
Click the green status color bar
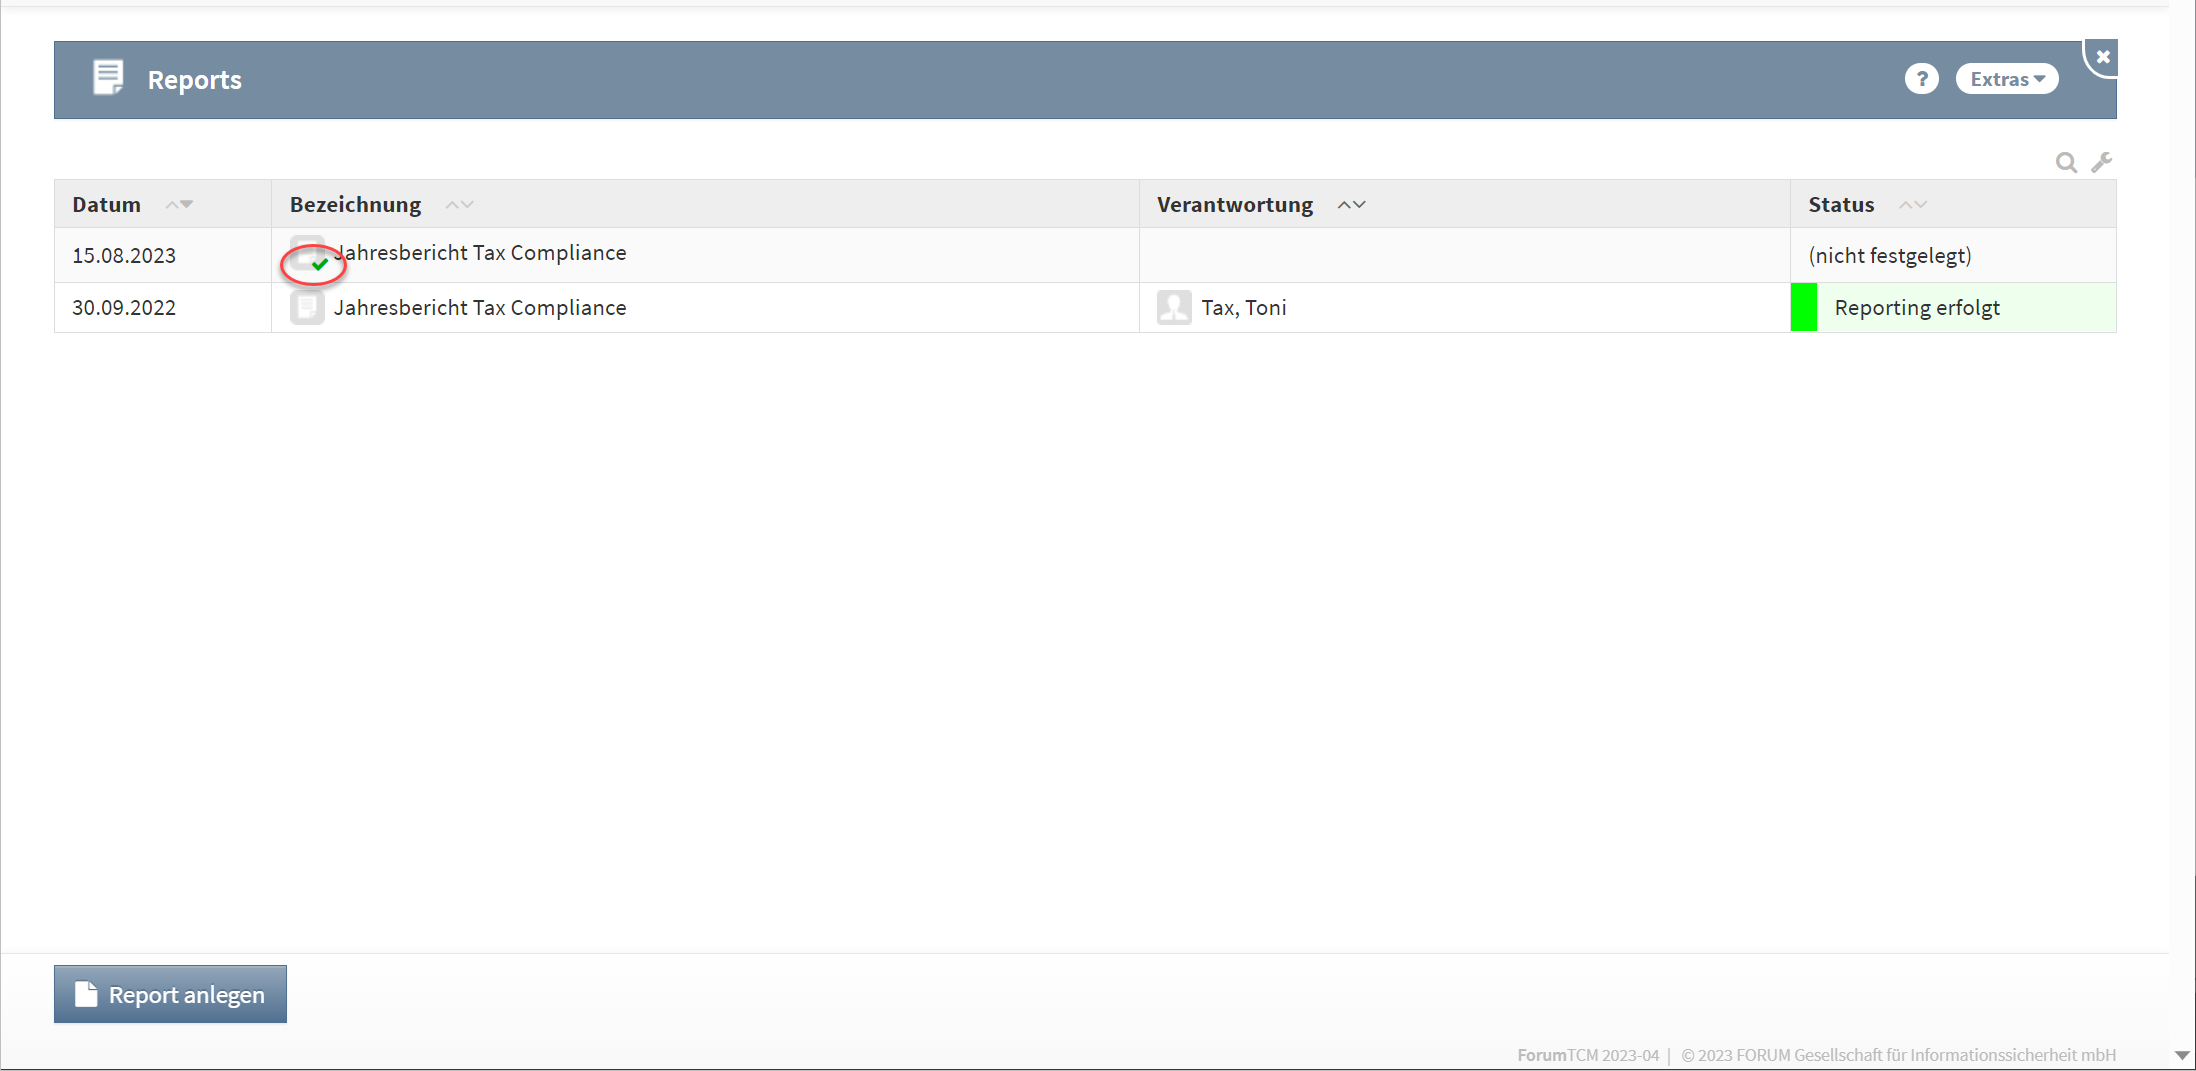[x=1803, y=308]
